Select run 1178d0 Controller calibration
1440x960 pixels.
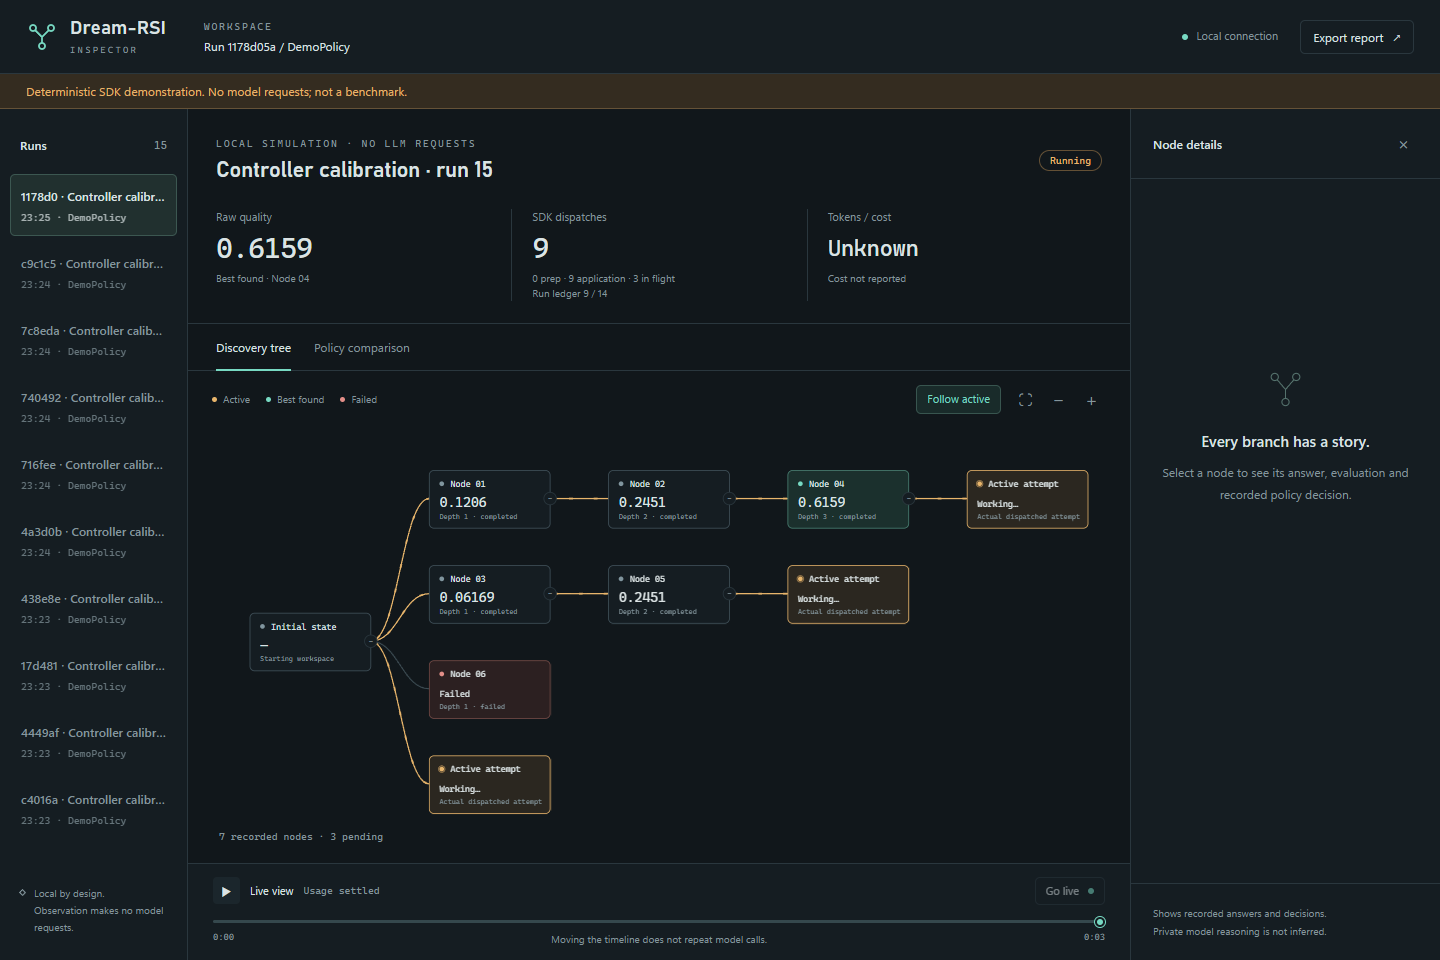93,205
